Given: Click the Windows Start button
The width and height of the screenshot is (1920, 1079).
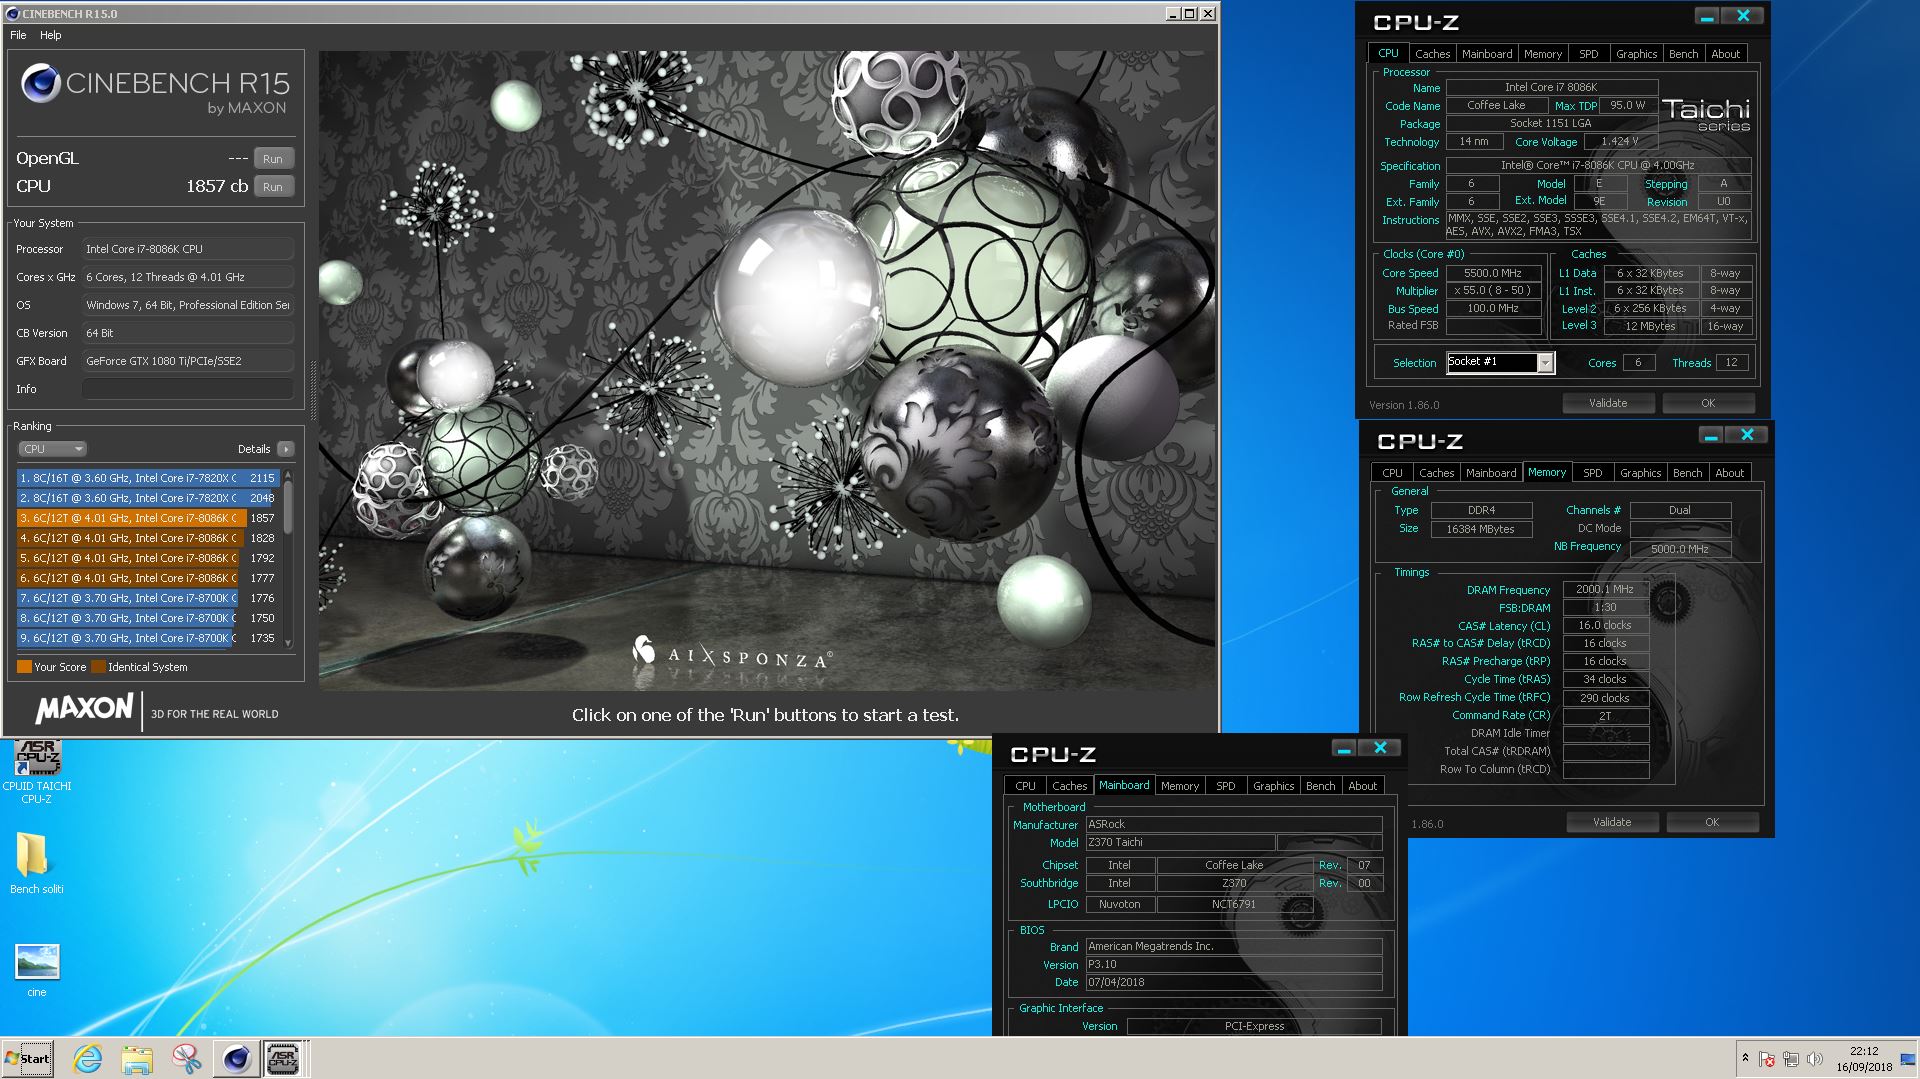Looking at the screenshot, I should (x=27, y=1058).
